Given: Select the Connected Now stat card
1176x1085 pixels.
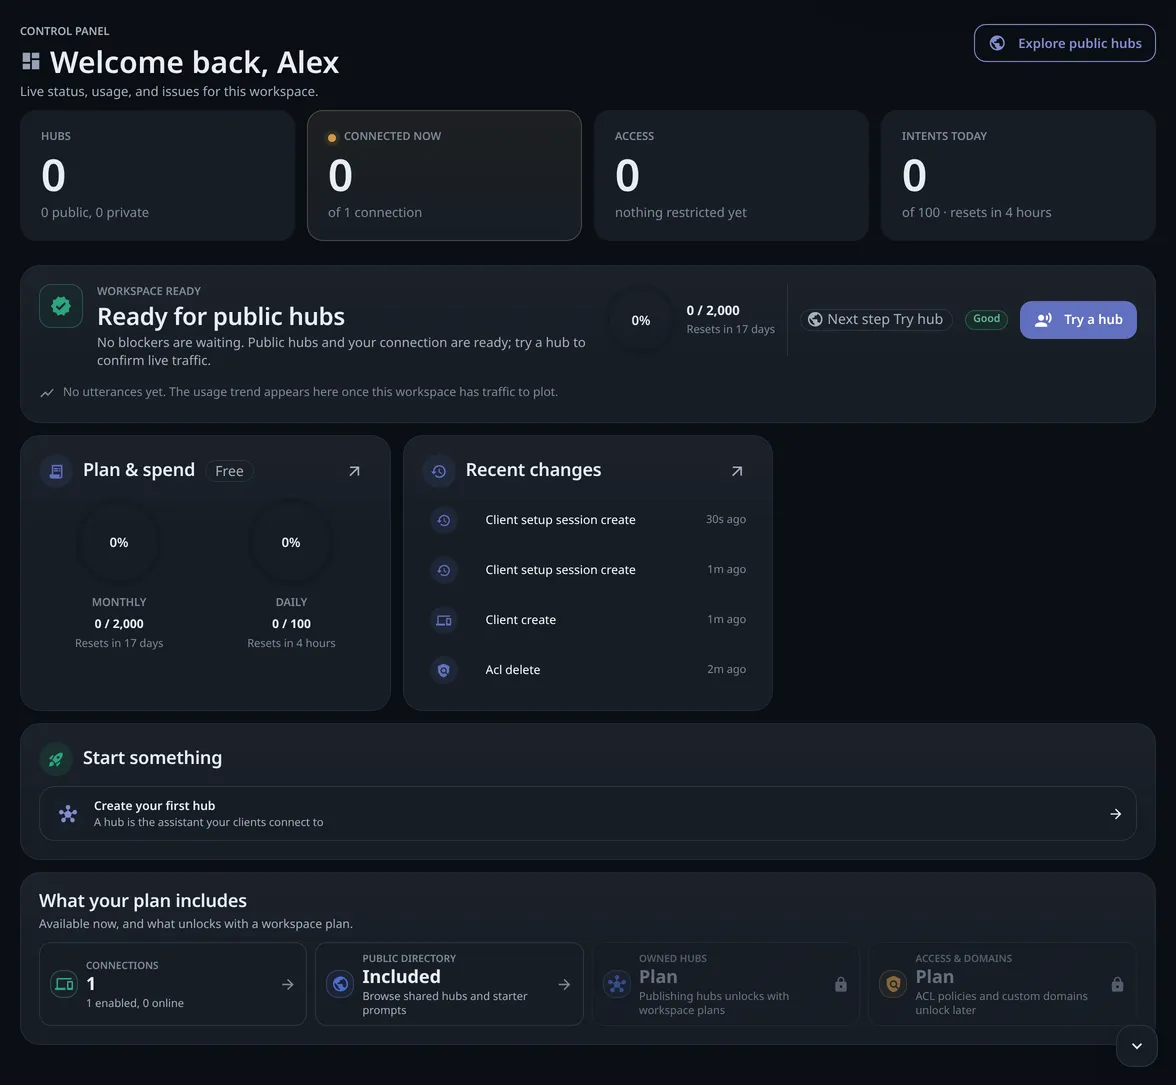Looking at the screenshot, I should 444,175.
